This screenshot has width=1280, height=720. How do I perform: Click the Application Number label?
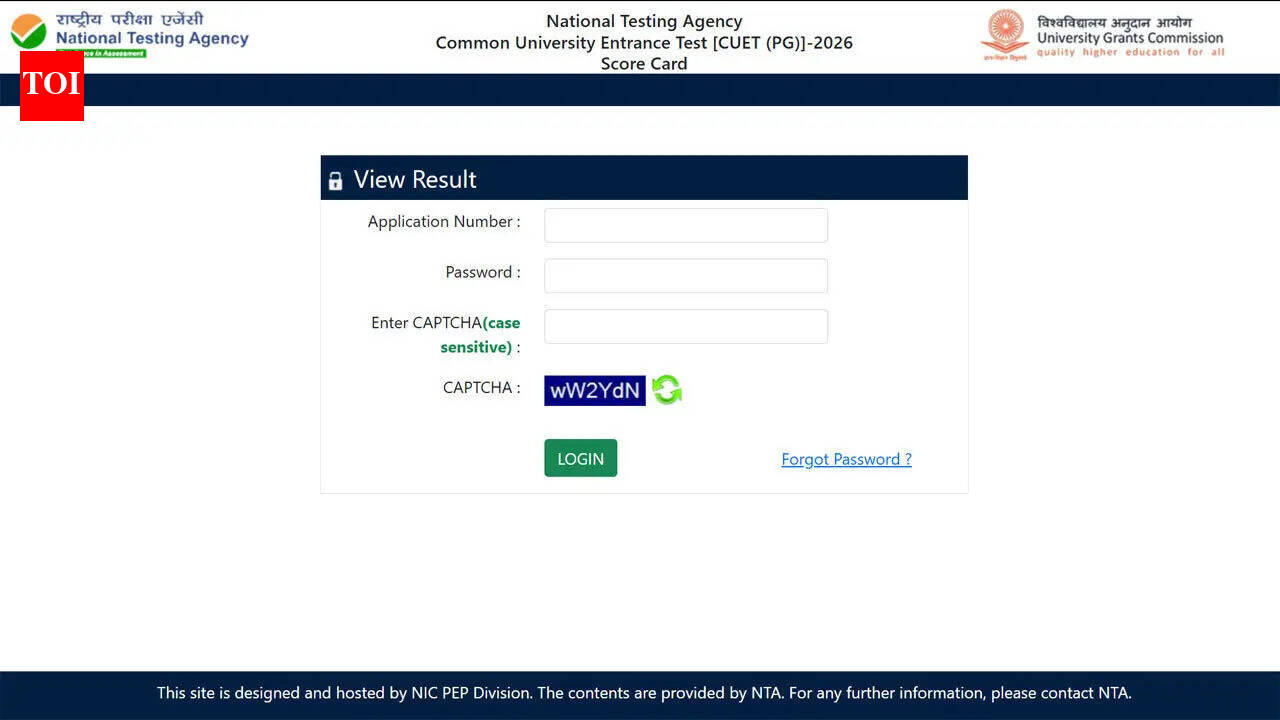[x=443, y=221]
